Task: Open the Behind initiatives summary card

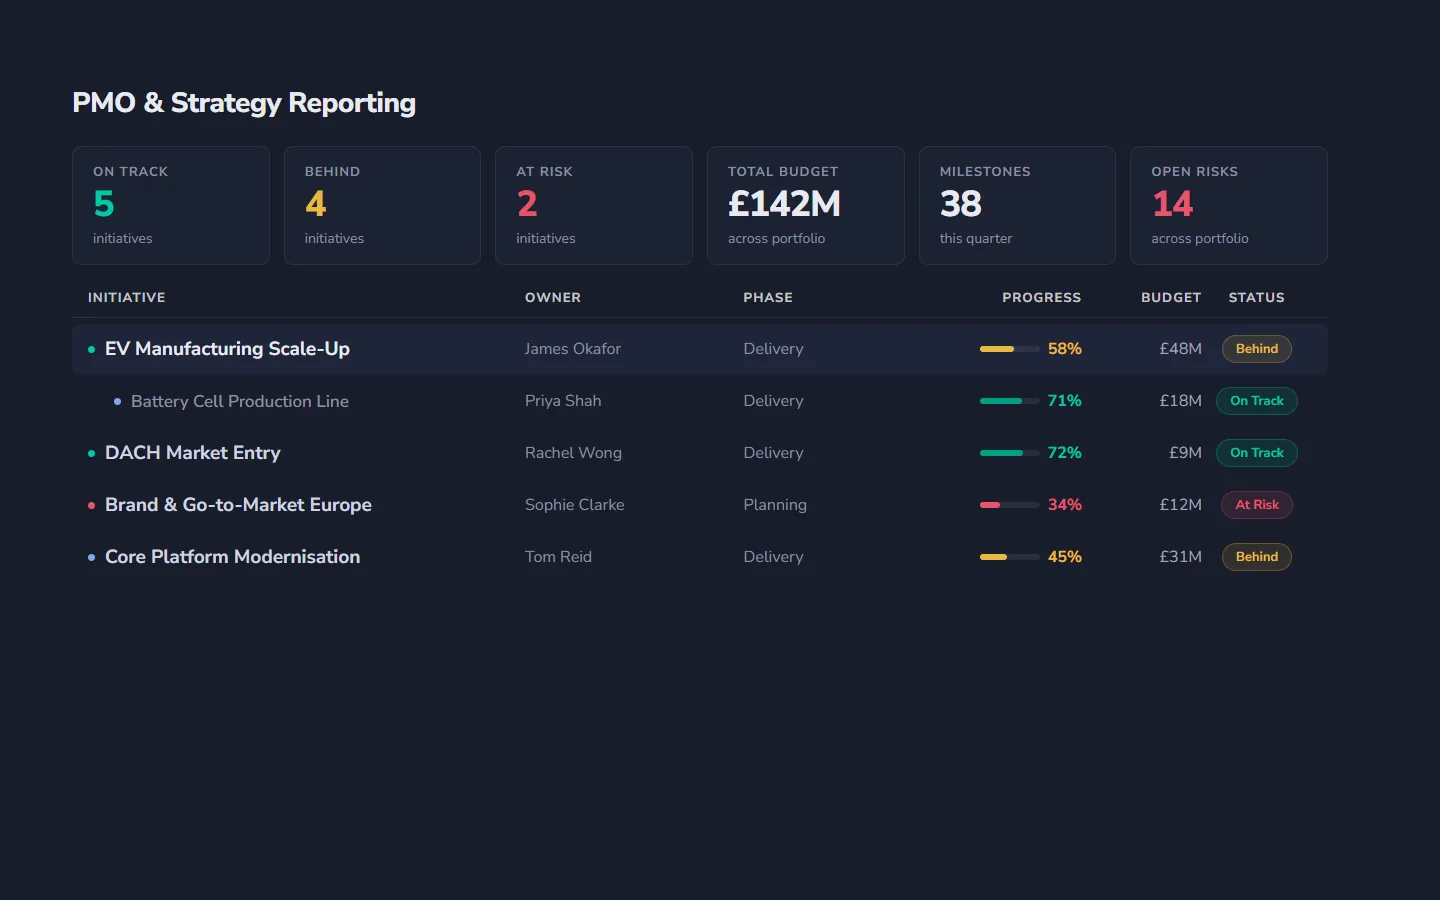Action: tap(382, 205)
